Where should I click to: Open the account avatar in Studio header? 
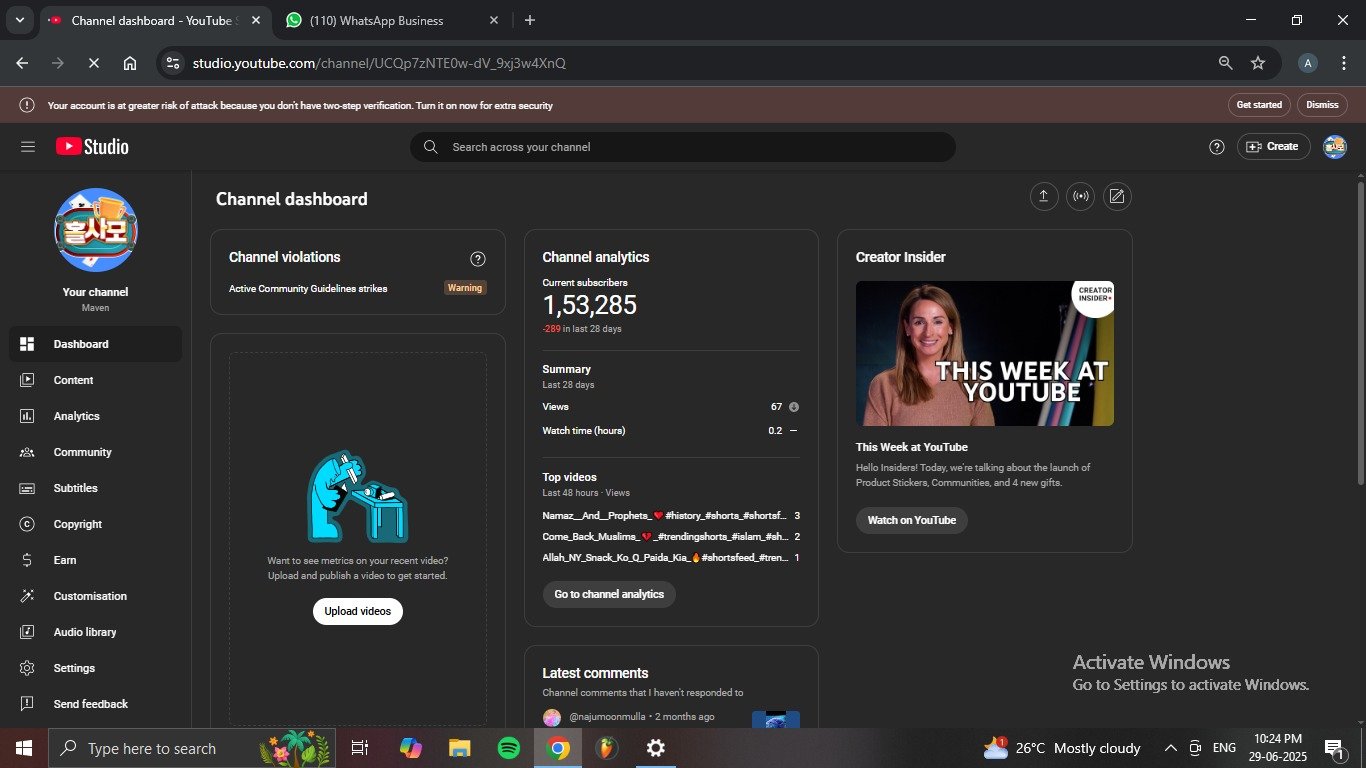click(x=1335, y=147)
